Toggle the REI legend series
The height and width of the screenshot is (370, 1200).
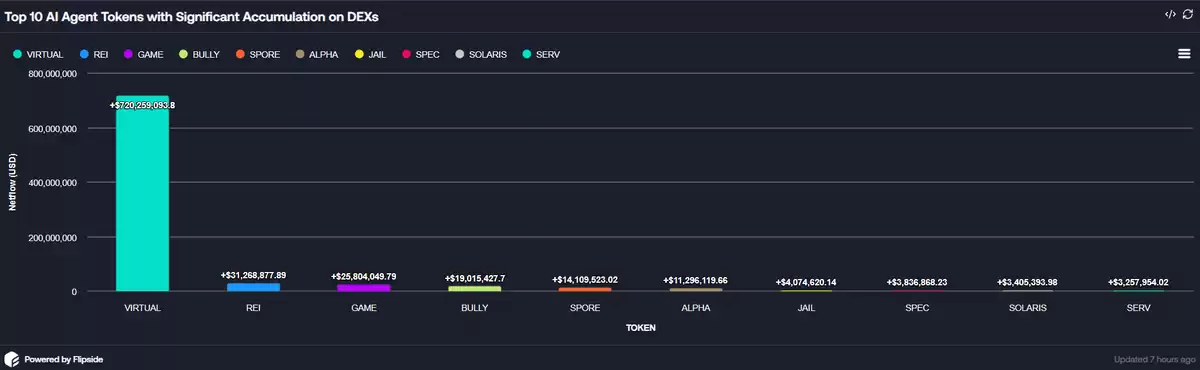click(93, 54)
